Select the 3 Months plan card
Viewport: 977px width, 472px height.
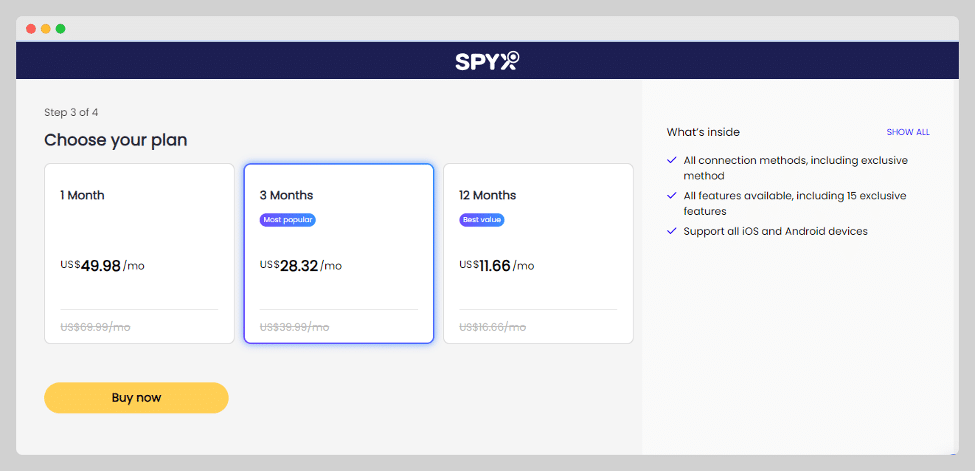coord(338,253)
